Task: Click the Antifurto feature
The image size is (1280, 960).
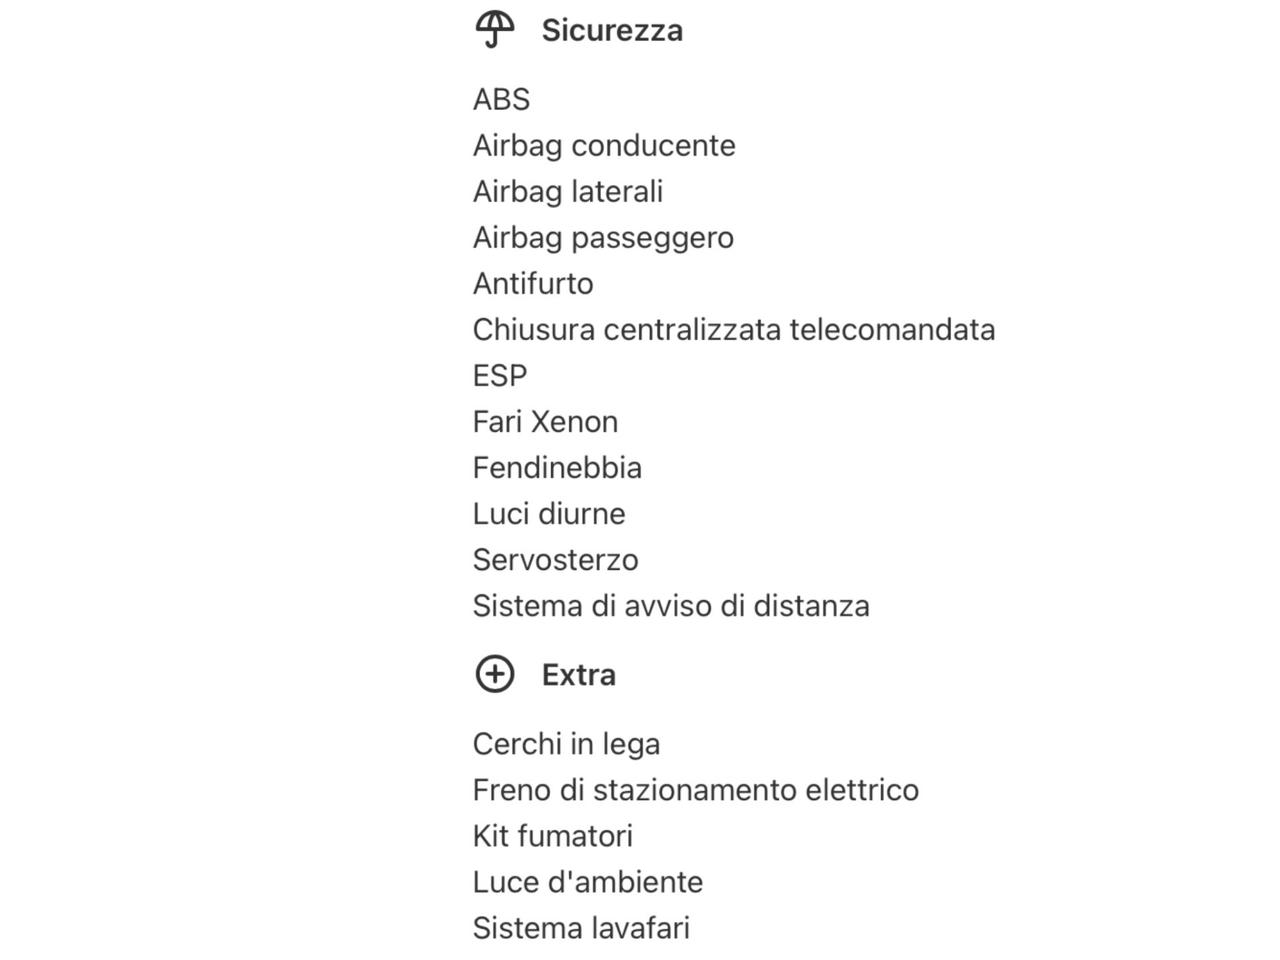Action: pyautogui.click(x=533, y=283)
